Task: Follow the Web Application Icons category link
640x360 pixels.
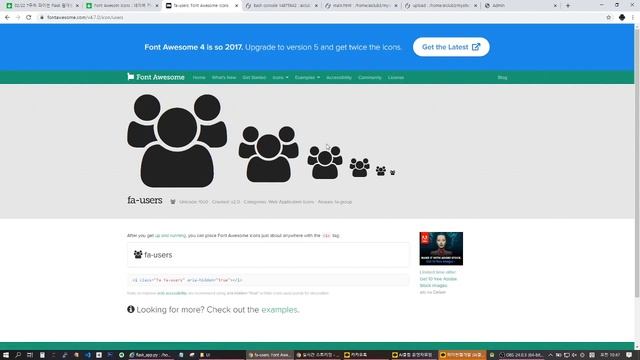Action: 291,202
